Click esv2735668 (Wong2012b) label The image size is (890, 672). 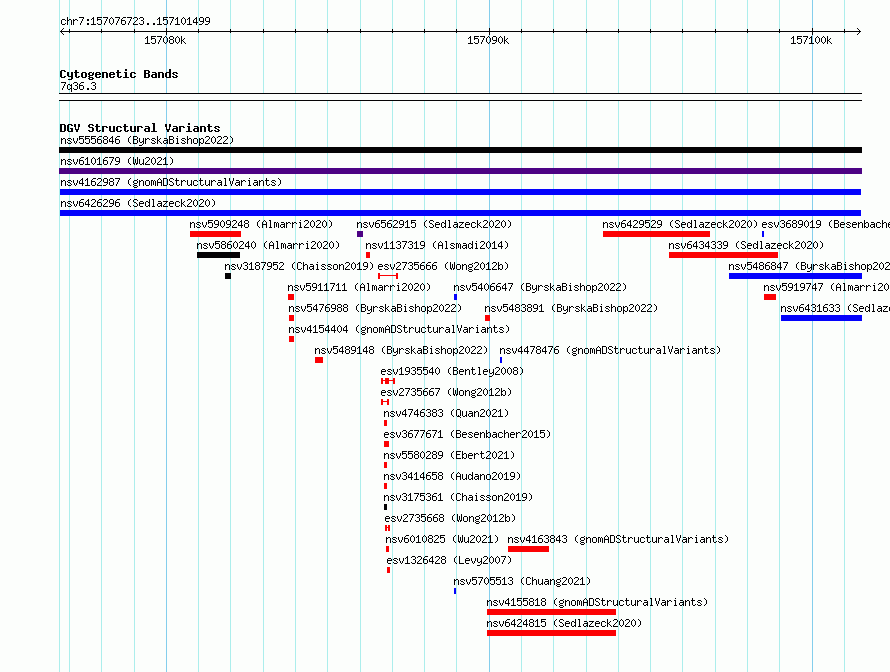(450, 518)
